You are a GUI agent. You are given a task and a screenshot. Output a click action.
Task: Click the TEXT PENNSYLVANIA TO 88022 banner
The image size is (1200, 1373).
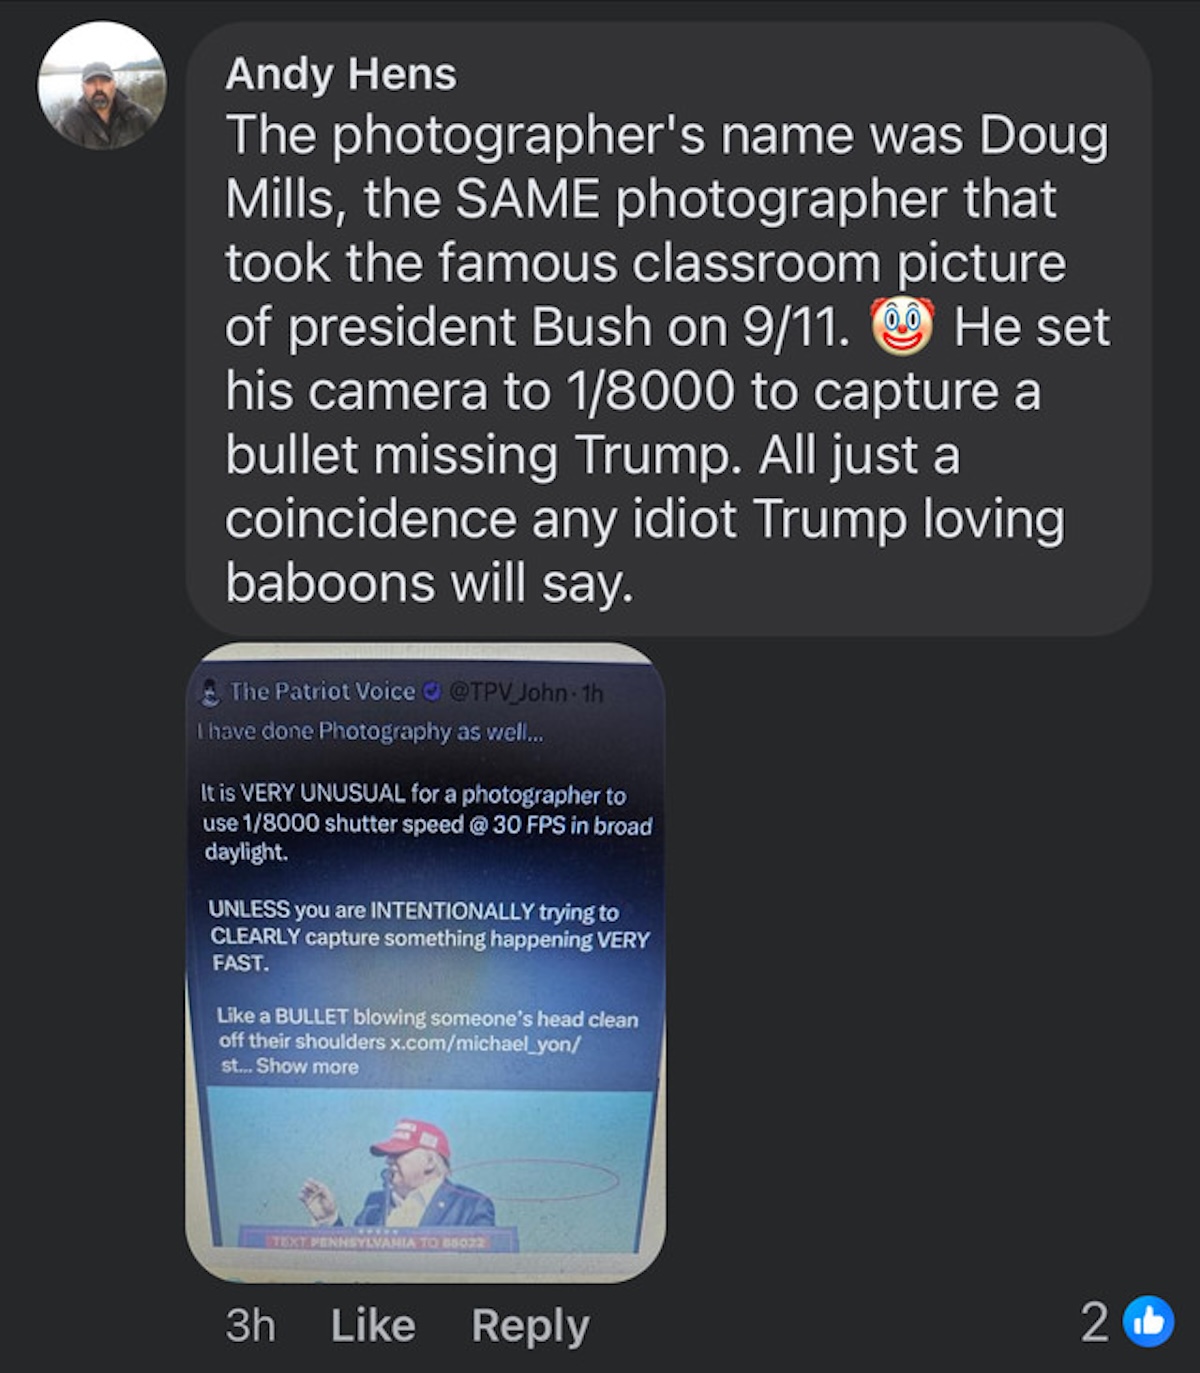coord(377,1241)
